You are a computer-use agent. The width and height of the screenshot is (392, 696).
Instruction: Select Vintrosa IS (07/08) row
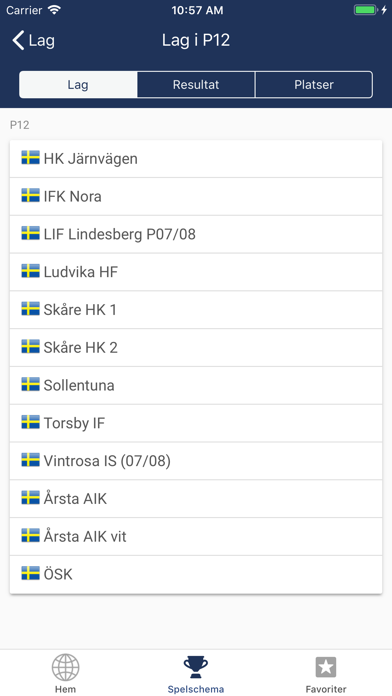196,460
